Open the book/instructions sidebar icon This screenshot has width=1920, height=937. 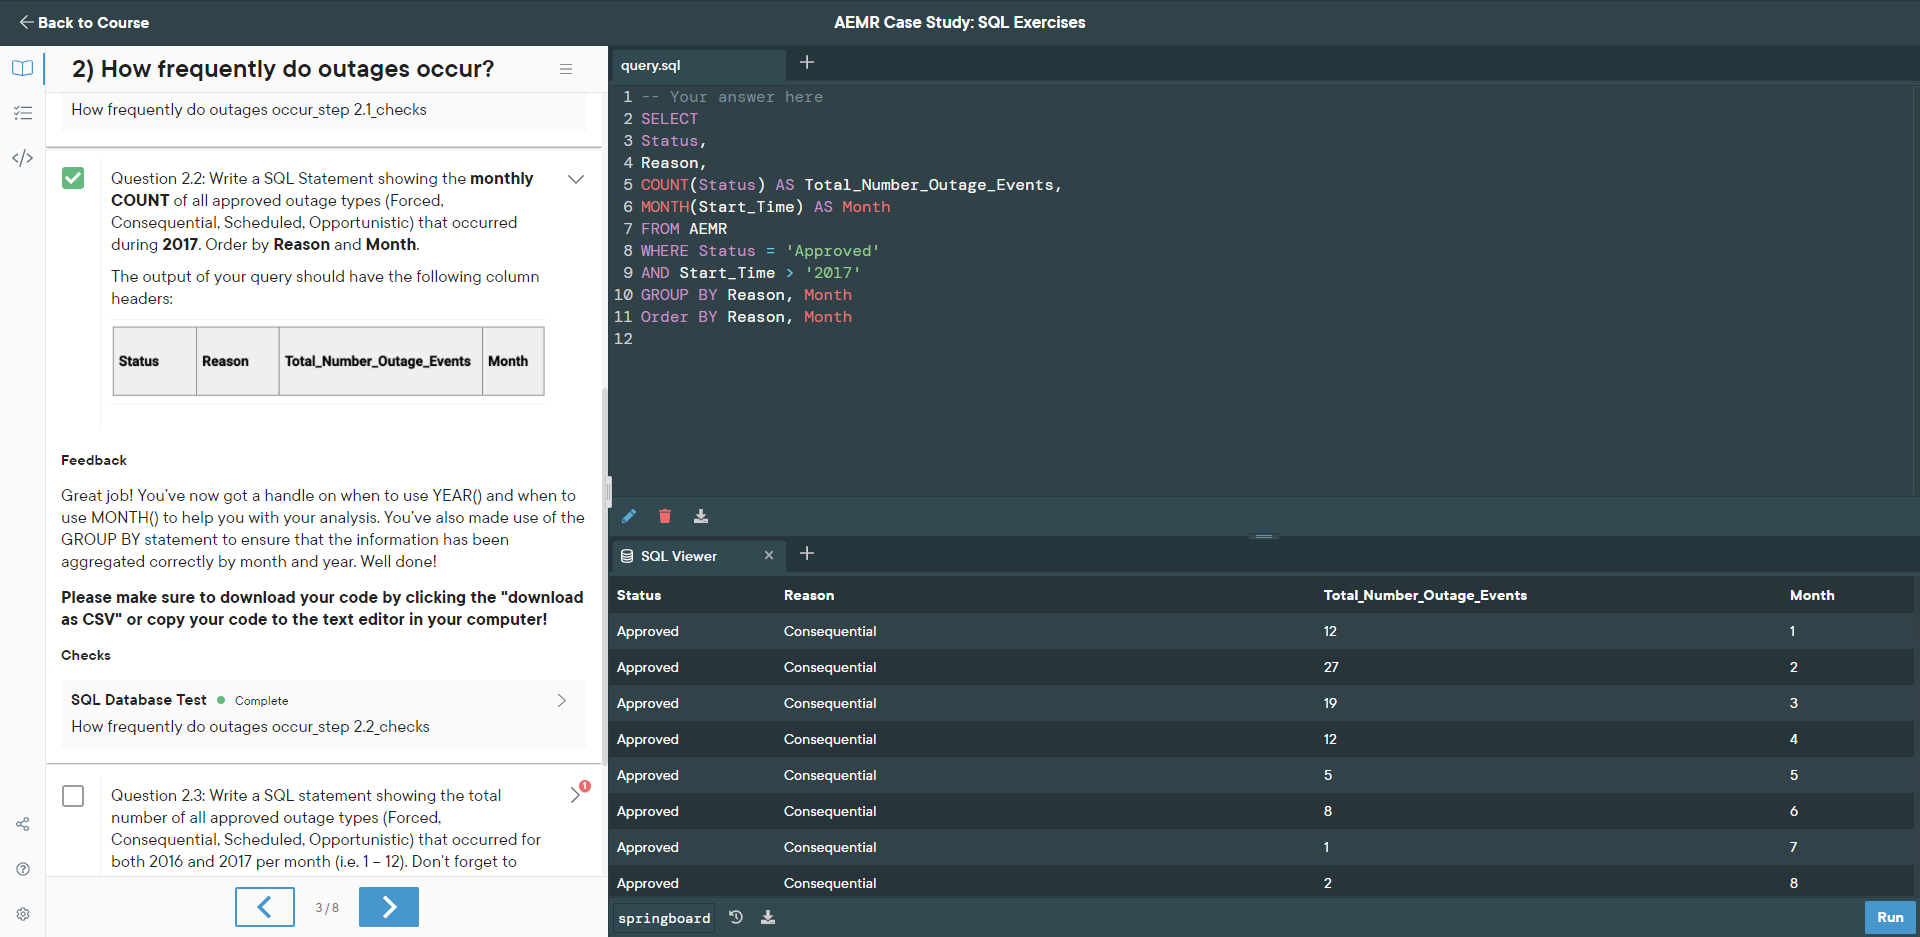22,68
